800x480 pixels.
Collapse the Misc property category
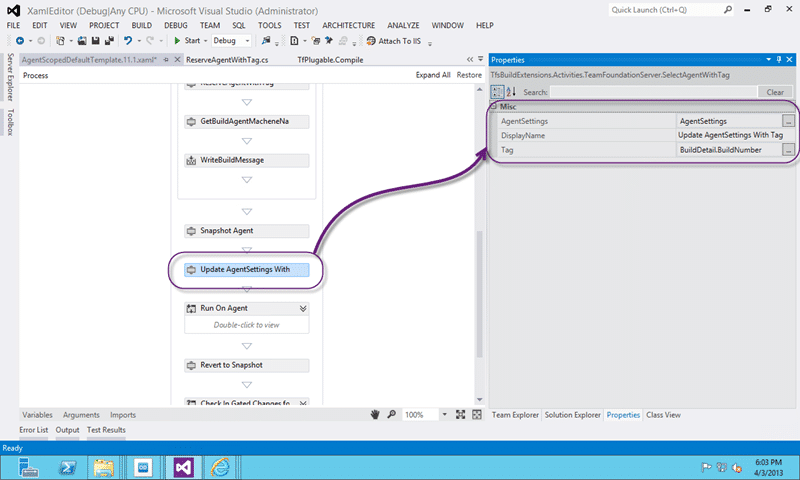[x=493, y=107]
